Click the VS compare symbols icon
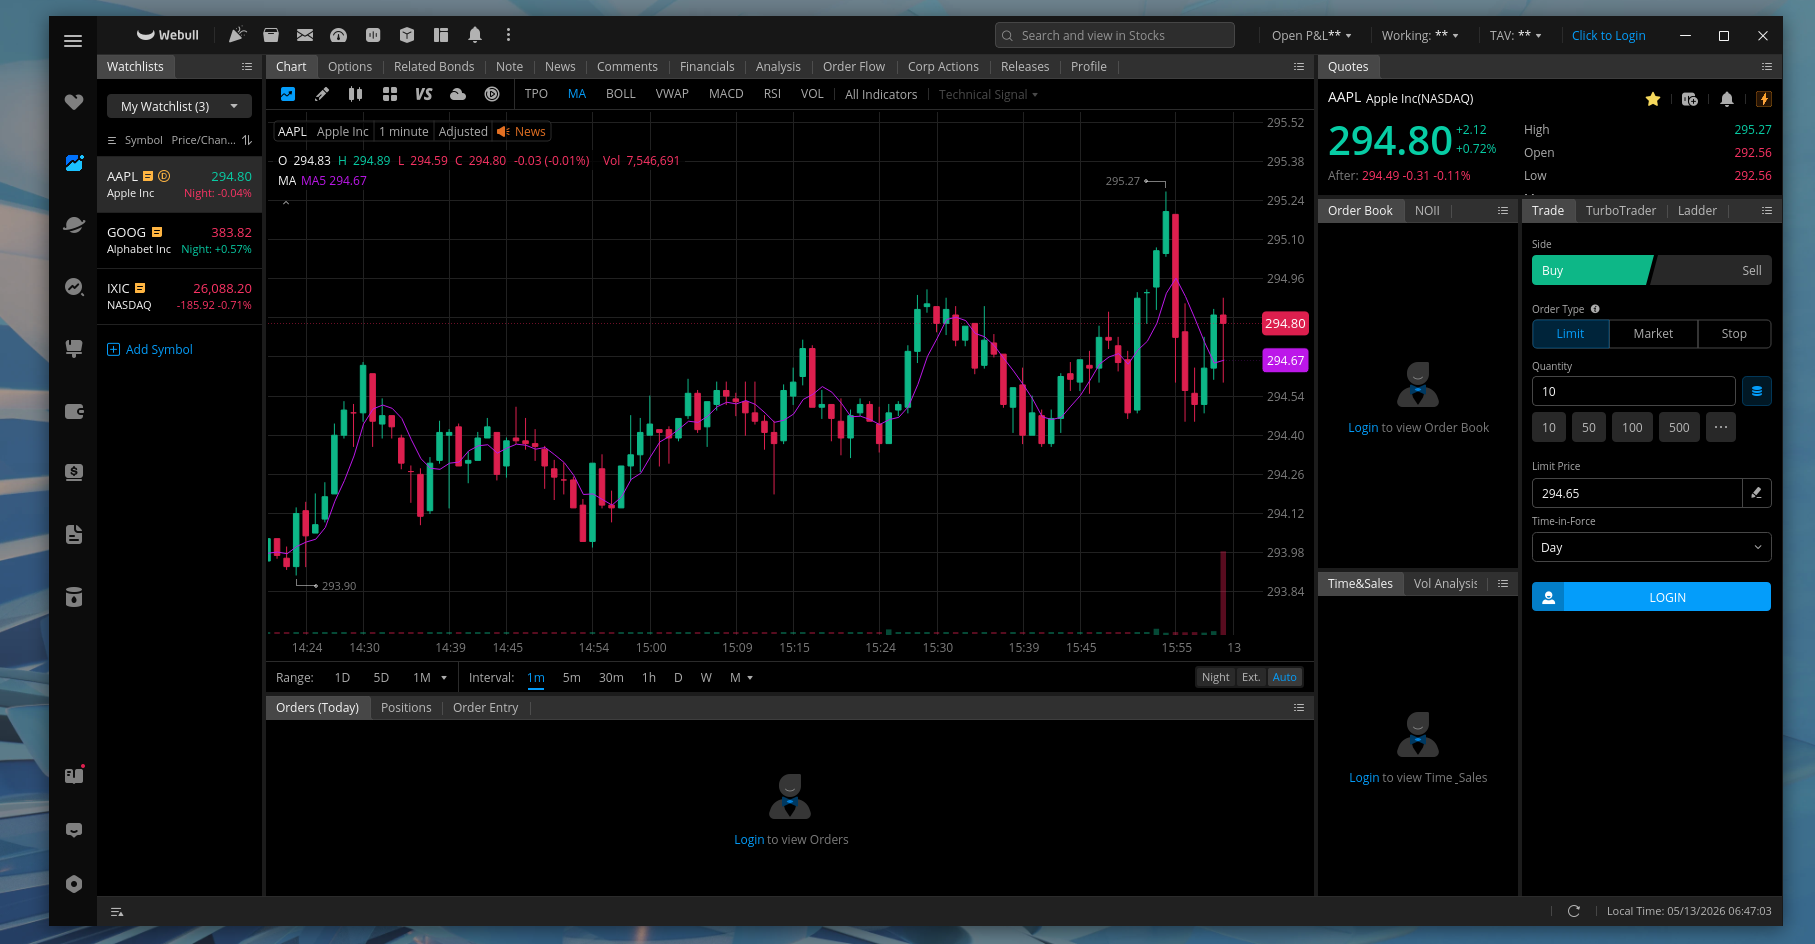 pos(424,94)
